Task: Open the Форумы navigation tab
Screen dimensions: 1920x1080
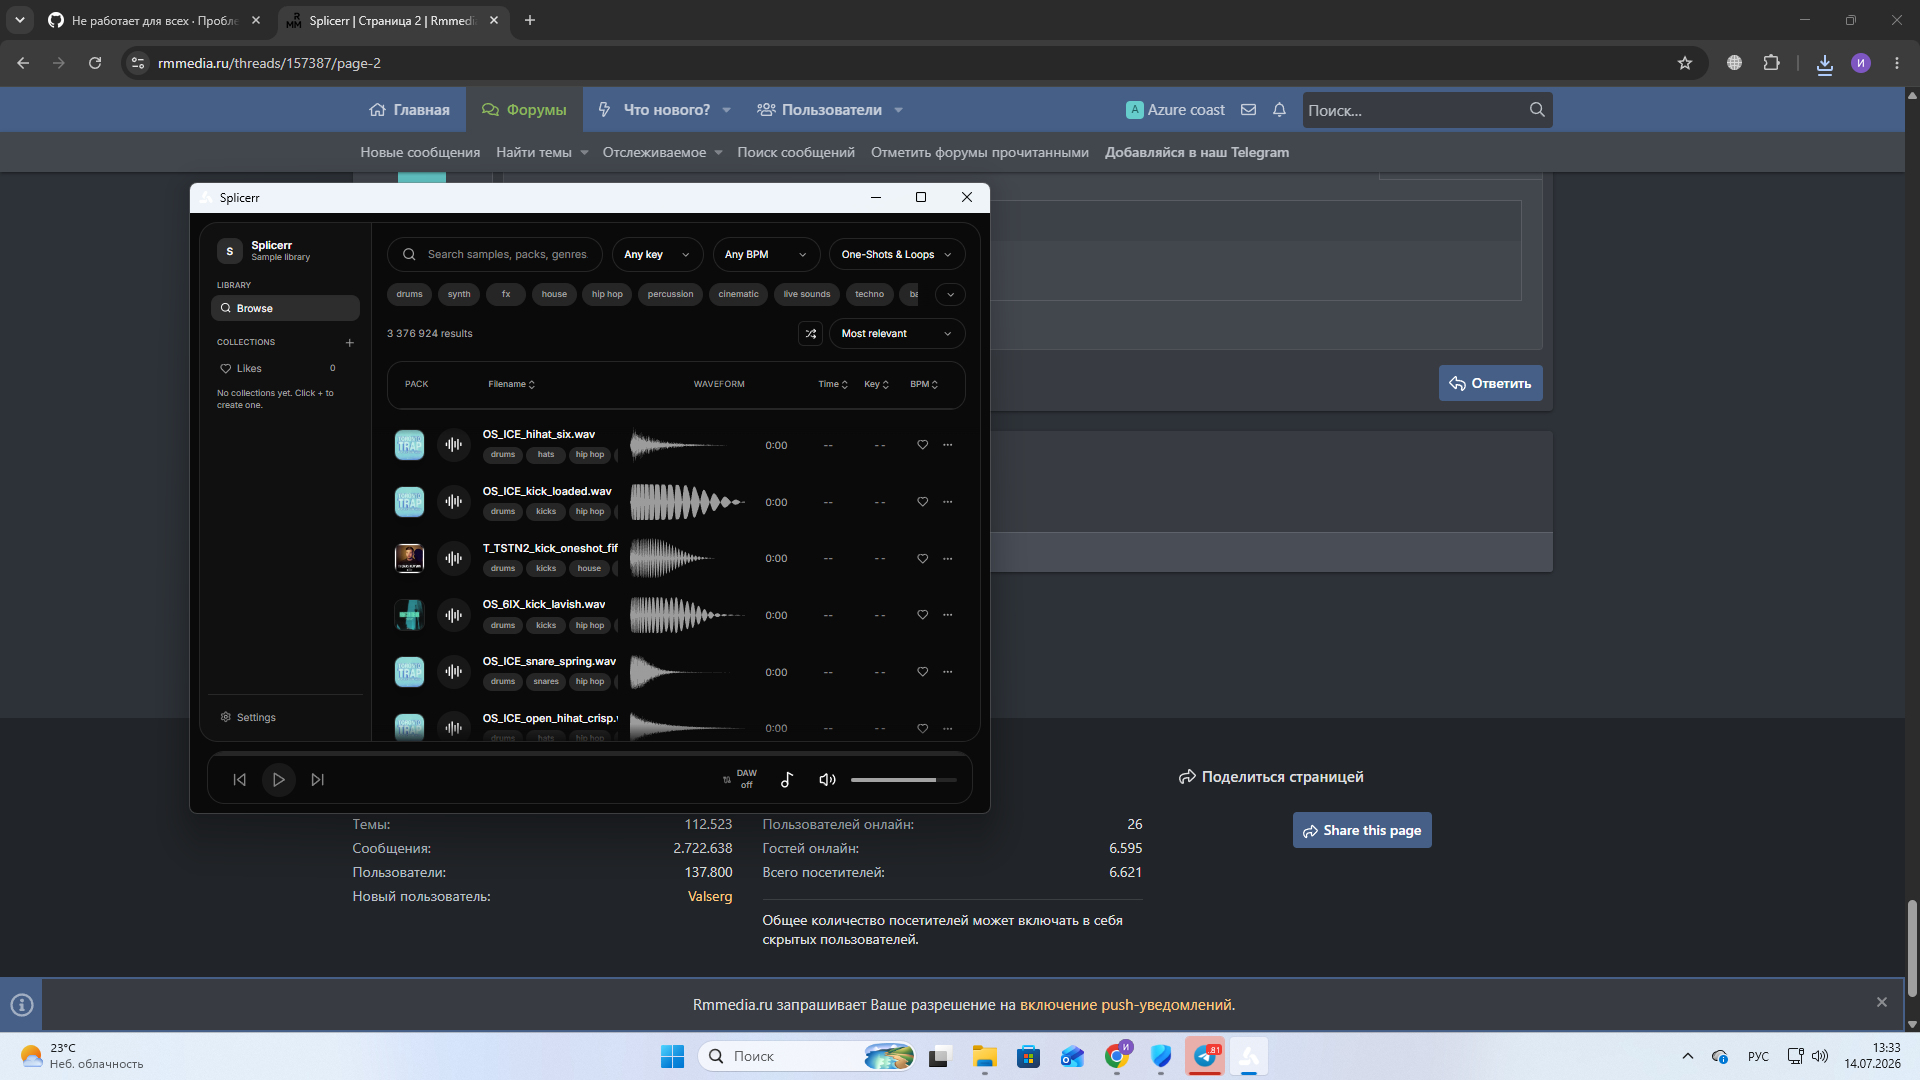Action: [x=524, y=110]
